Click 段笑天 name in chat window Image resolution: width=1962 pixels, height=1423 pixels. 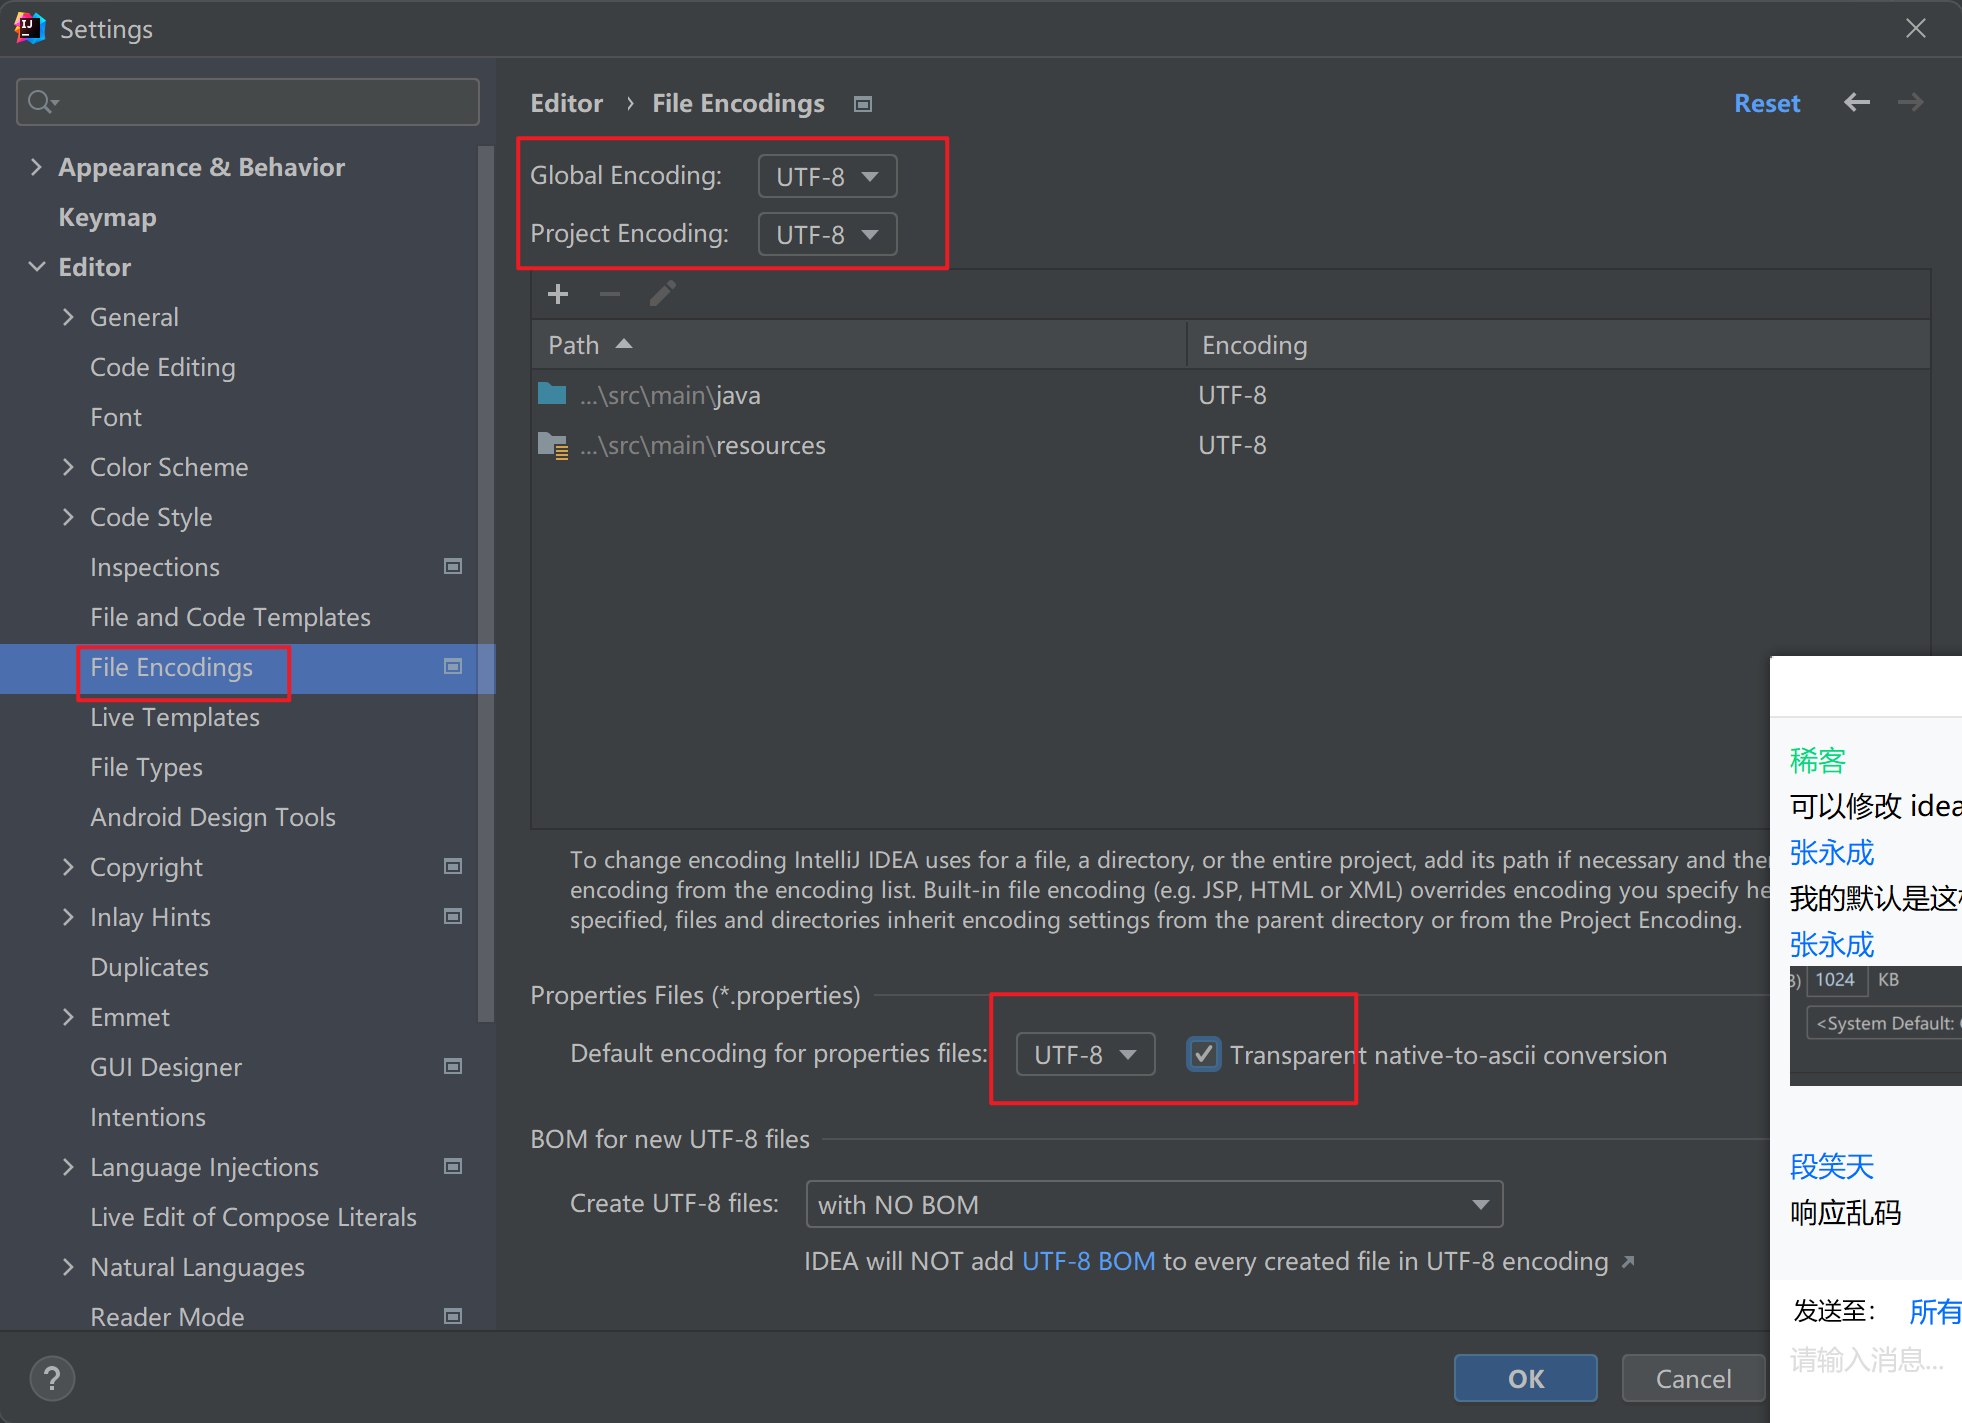(1832, 1166)
